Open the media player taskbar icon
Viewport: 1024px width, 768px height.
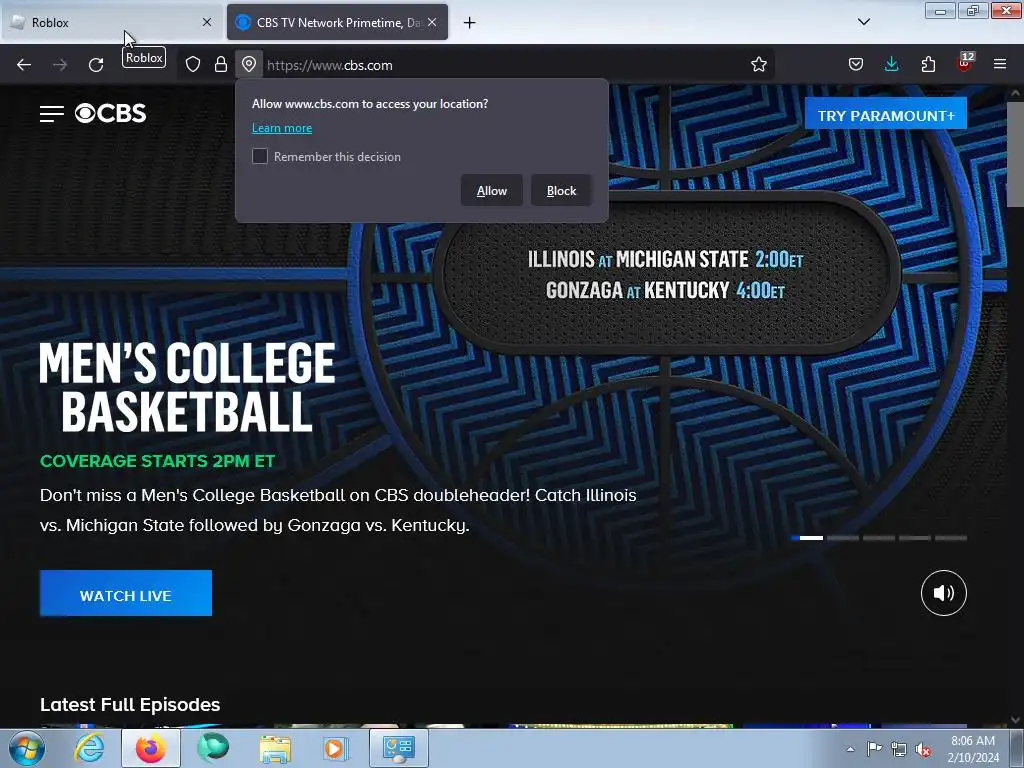click(336, 748)
